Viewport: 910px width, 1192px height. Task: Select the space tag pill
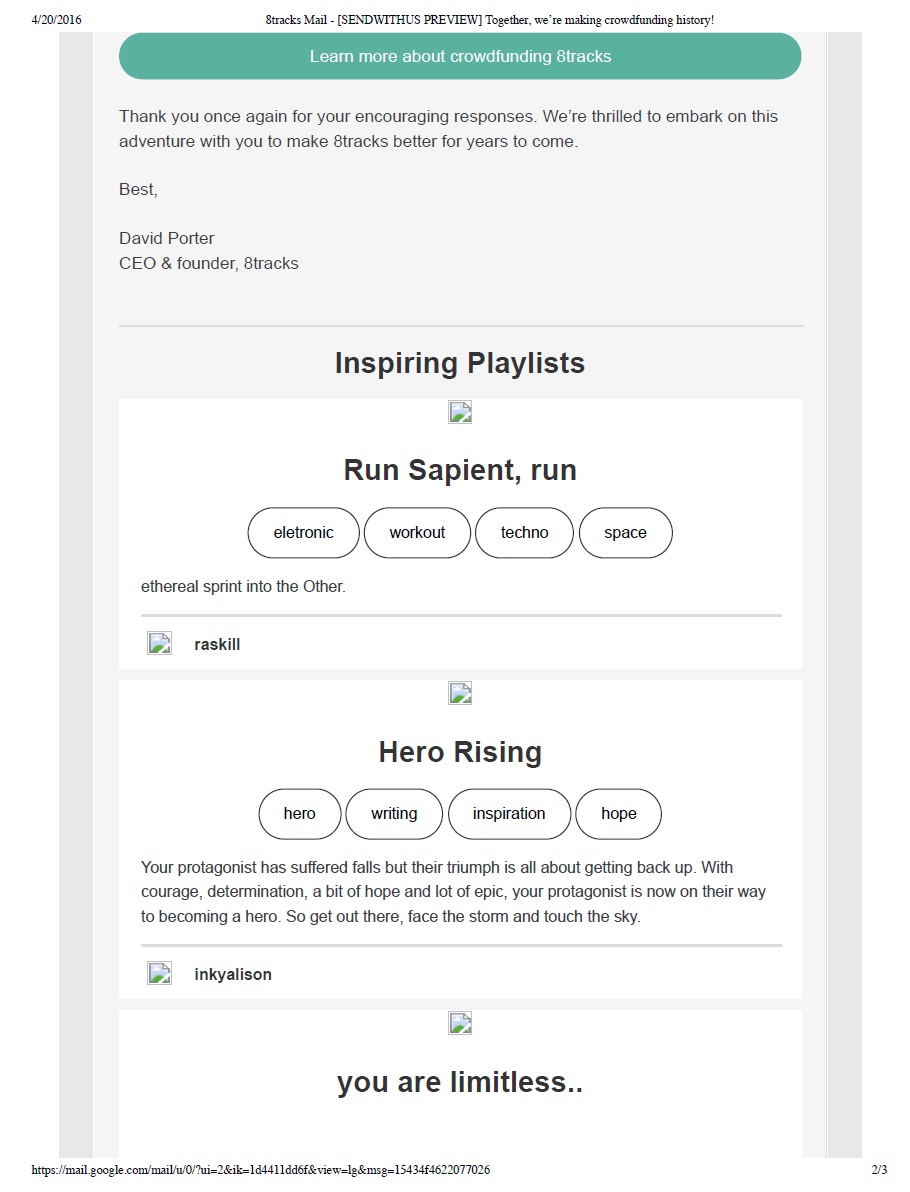[625, 533]
